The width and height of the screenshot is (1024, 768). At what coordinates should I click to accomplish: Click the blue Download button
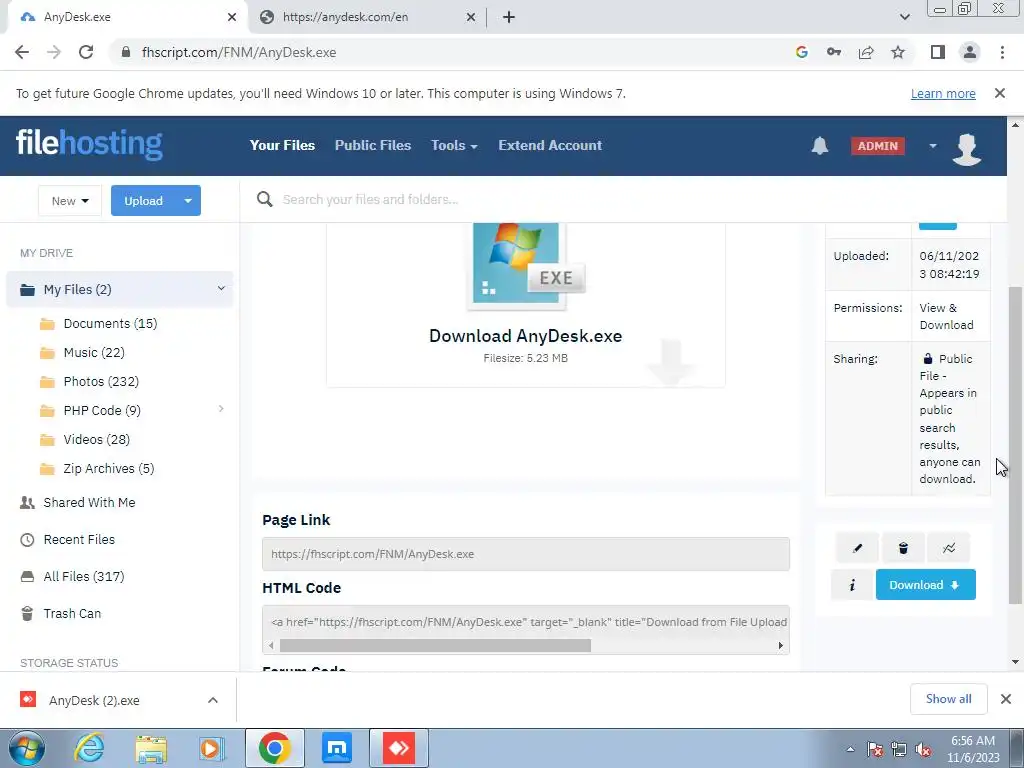(925, 584)
